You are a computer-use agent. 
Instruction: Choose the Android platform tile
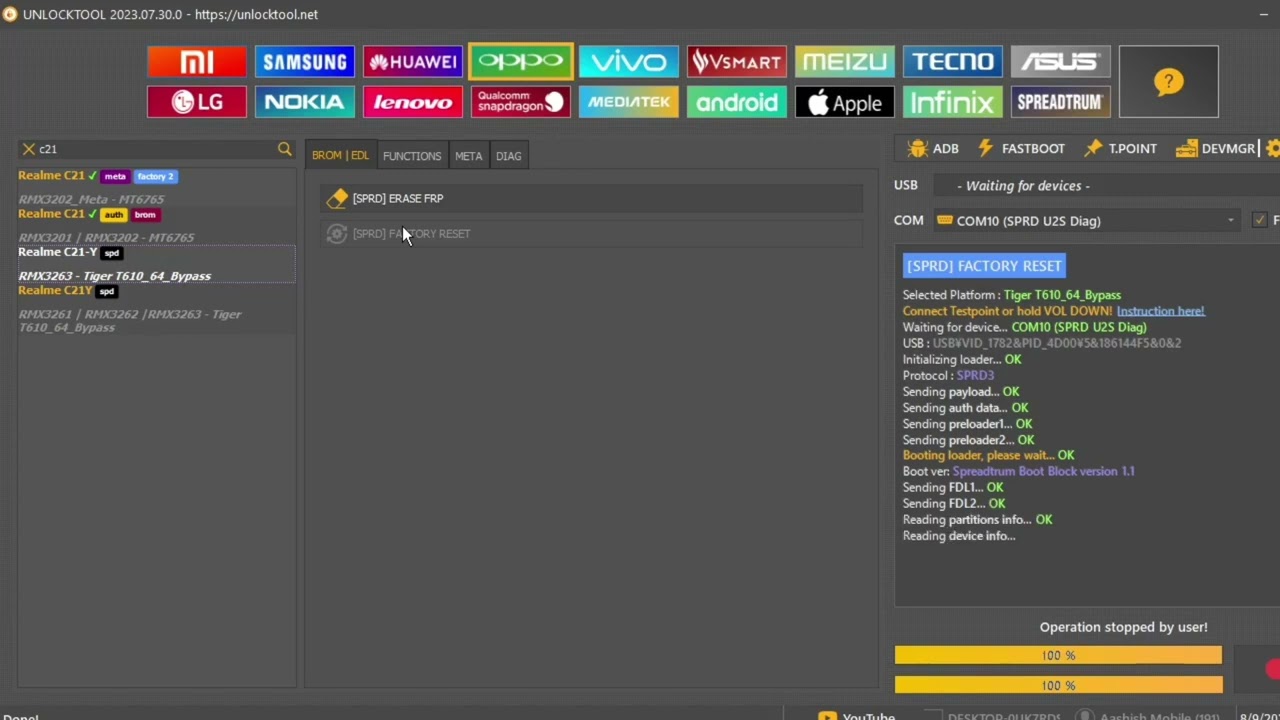coord(737,102)
